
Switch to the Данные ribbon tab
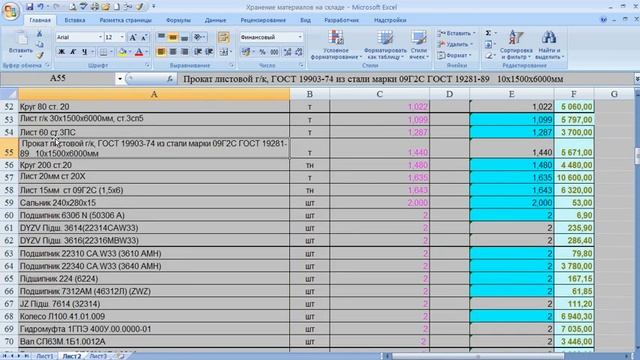[216, 20]
